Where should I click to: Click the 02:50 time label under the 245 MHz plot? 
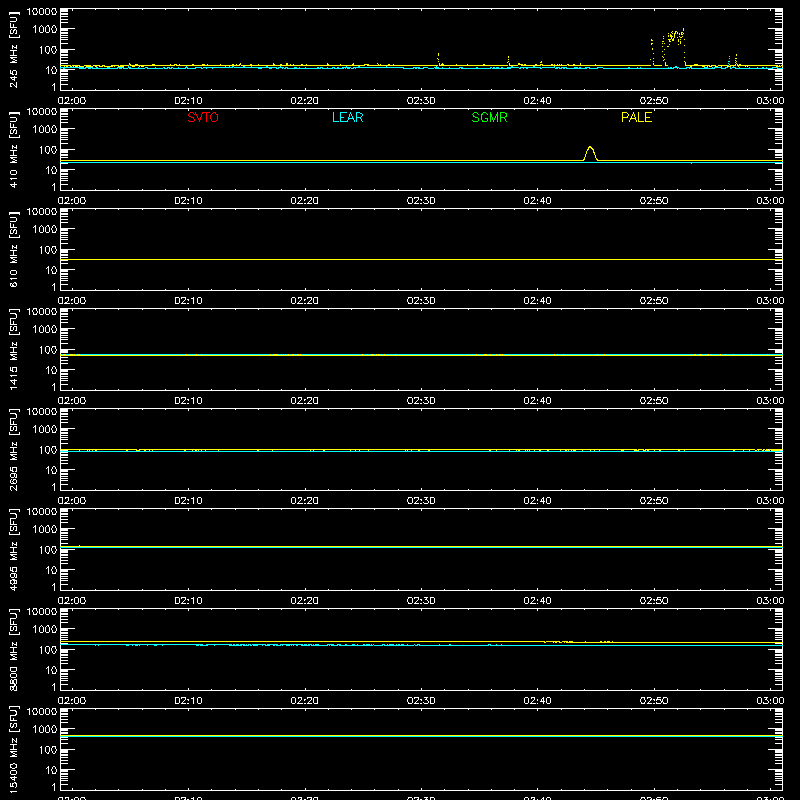654,101
